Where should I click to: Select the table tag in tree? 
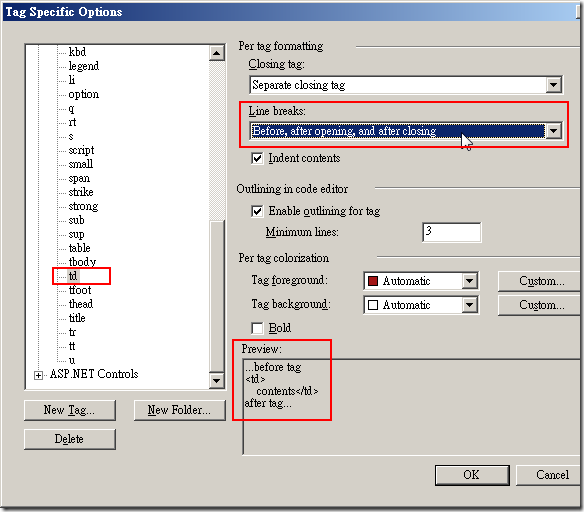pos(79,248)
